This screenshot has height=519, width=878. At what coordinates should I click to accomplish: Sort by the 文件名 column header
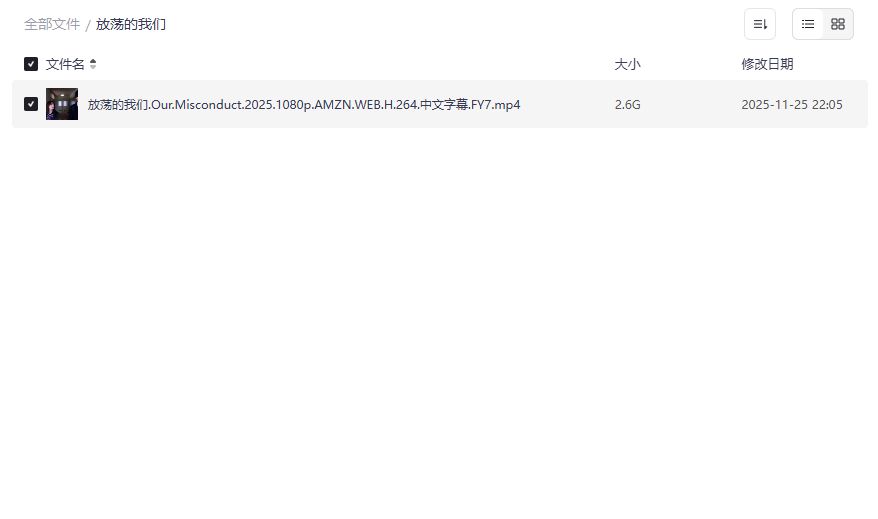pos(65,64)
